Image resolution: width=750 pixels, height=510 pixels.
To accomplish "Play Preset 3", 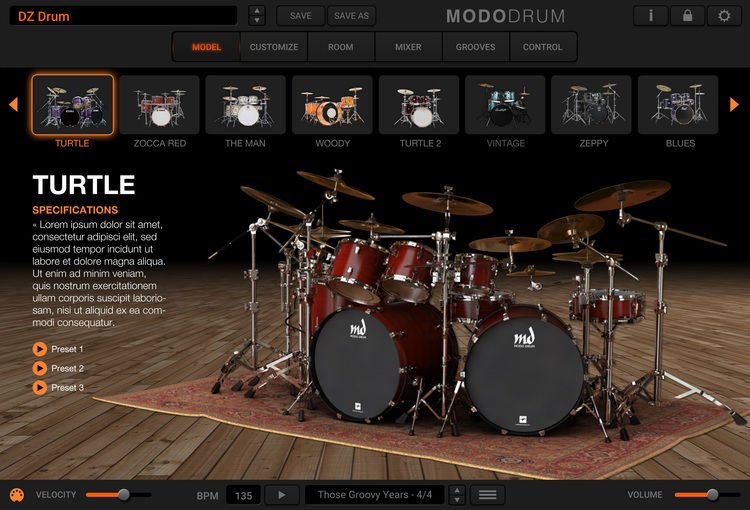I will pyautogui.click(x=40, y=388).
